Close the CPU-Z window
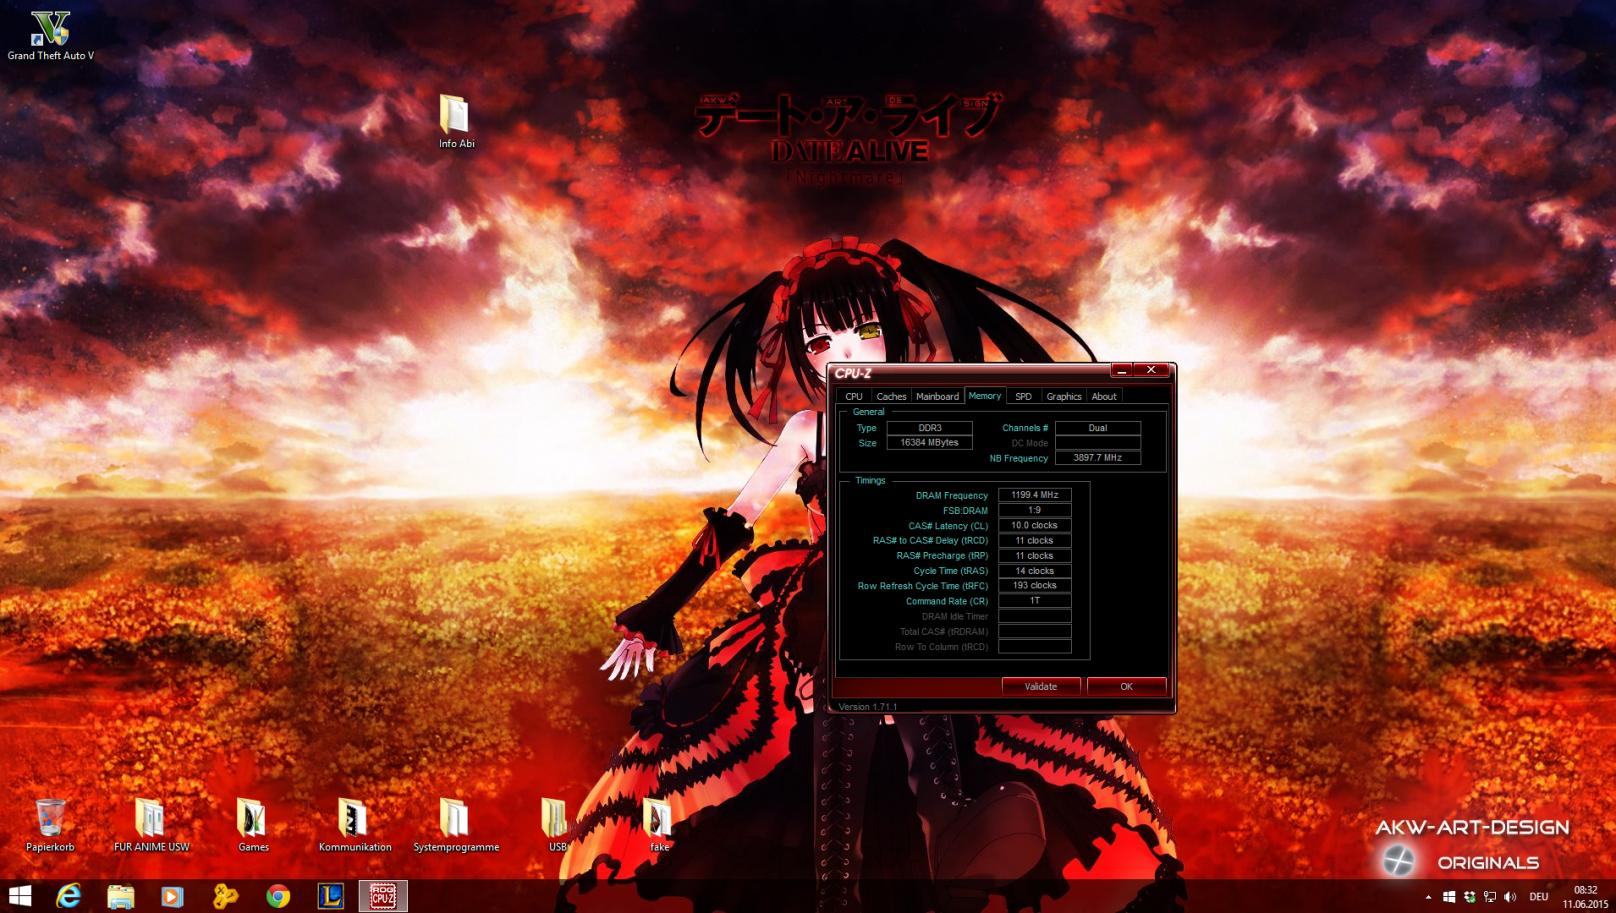This screenshot has width=1616, height=913. (1151, 370)
